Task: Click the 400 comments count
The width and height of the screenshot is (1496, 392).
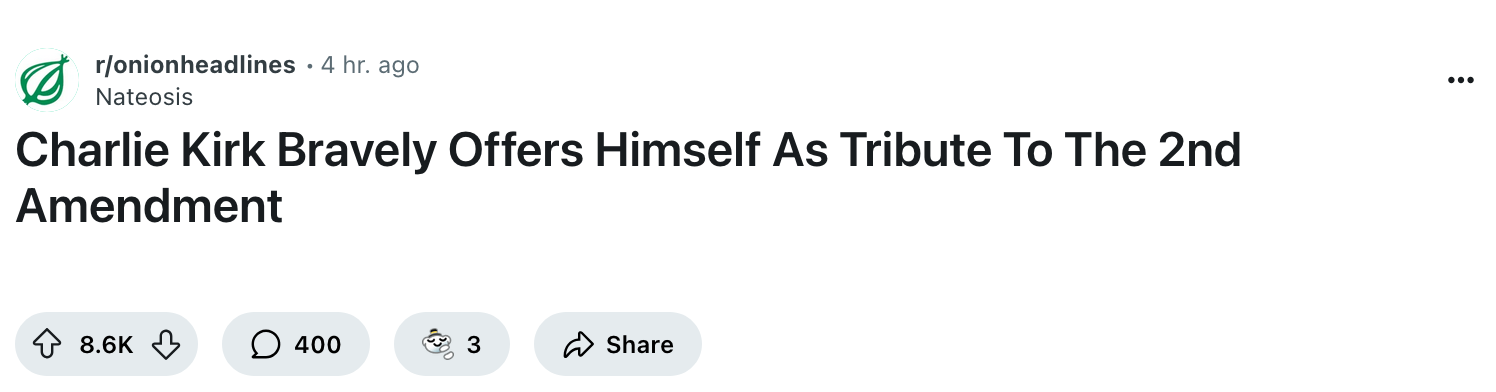Action: [318, 345]
